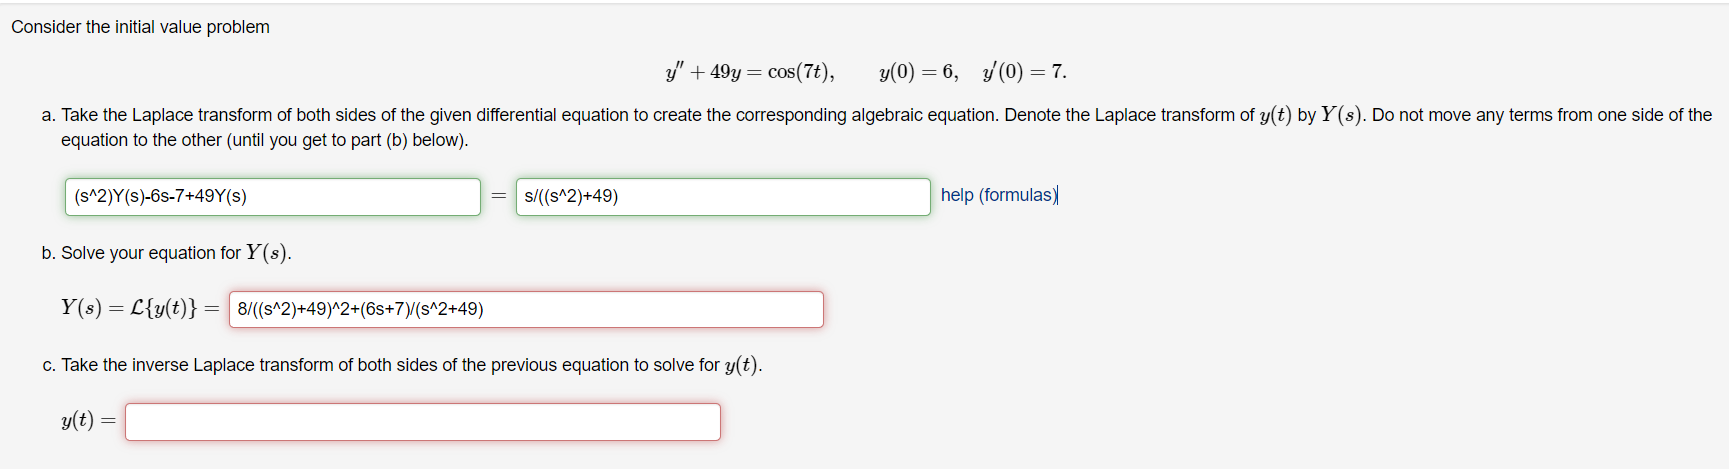Screen dimensions: 1729x469
Task: Click the y(t) = label before the empty box
Action: click(89, 421)
